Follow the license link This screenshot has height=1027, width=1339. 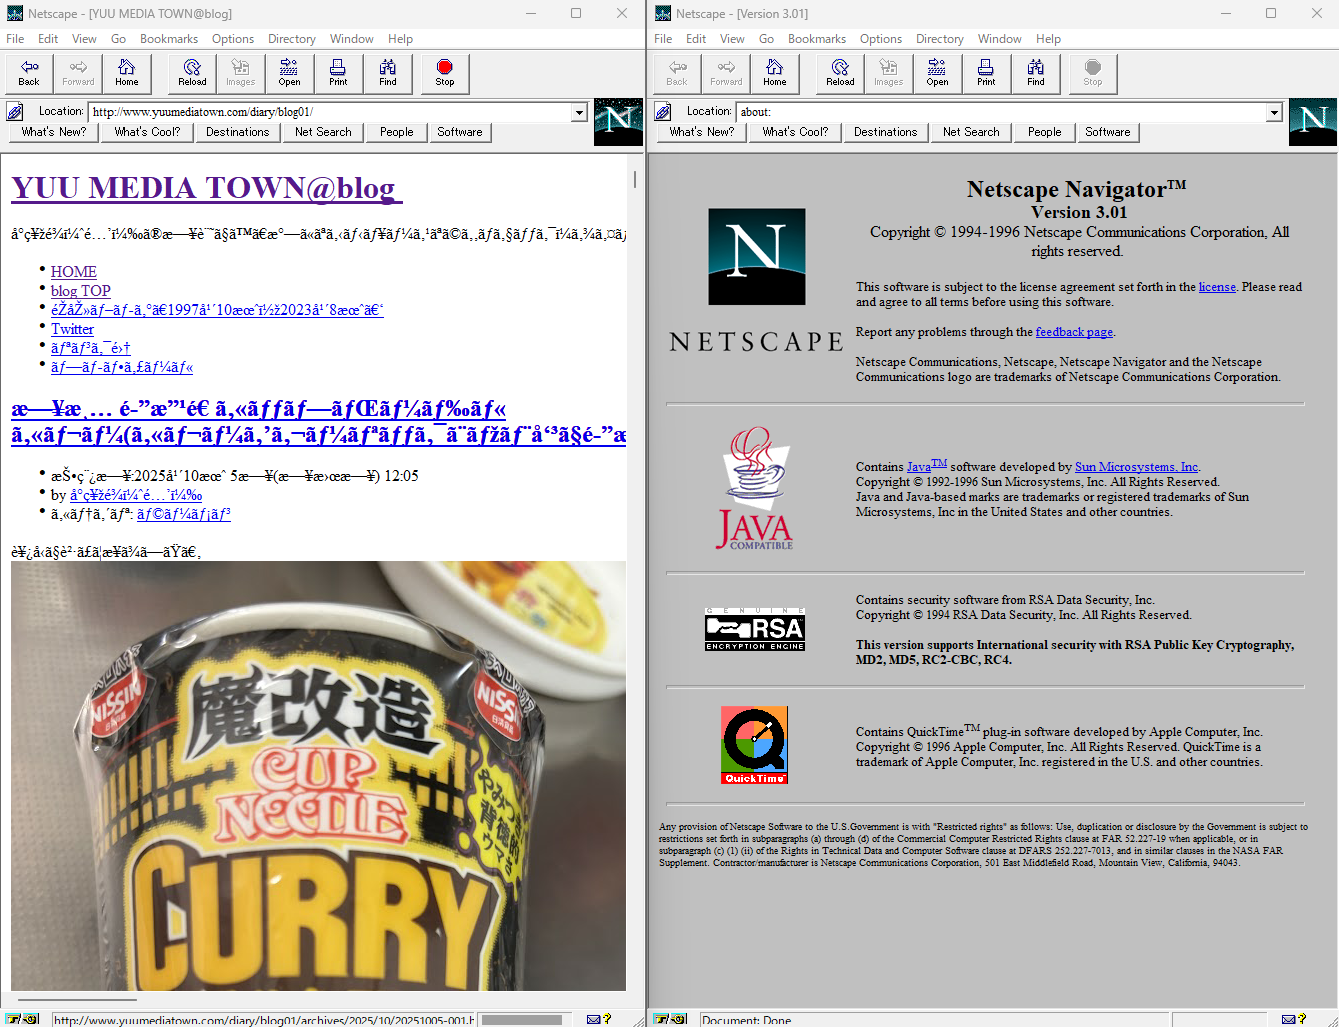point(1217,287)
